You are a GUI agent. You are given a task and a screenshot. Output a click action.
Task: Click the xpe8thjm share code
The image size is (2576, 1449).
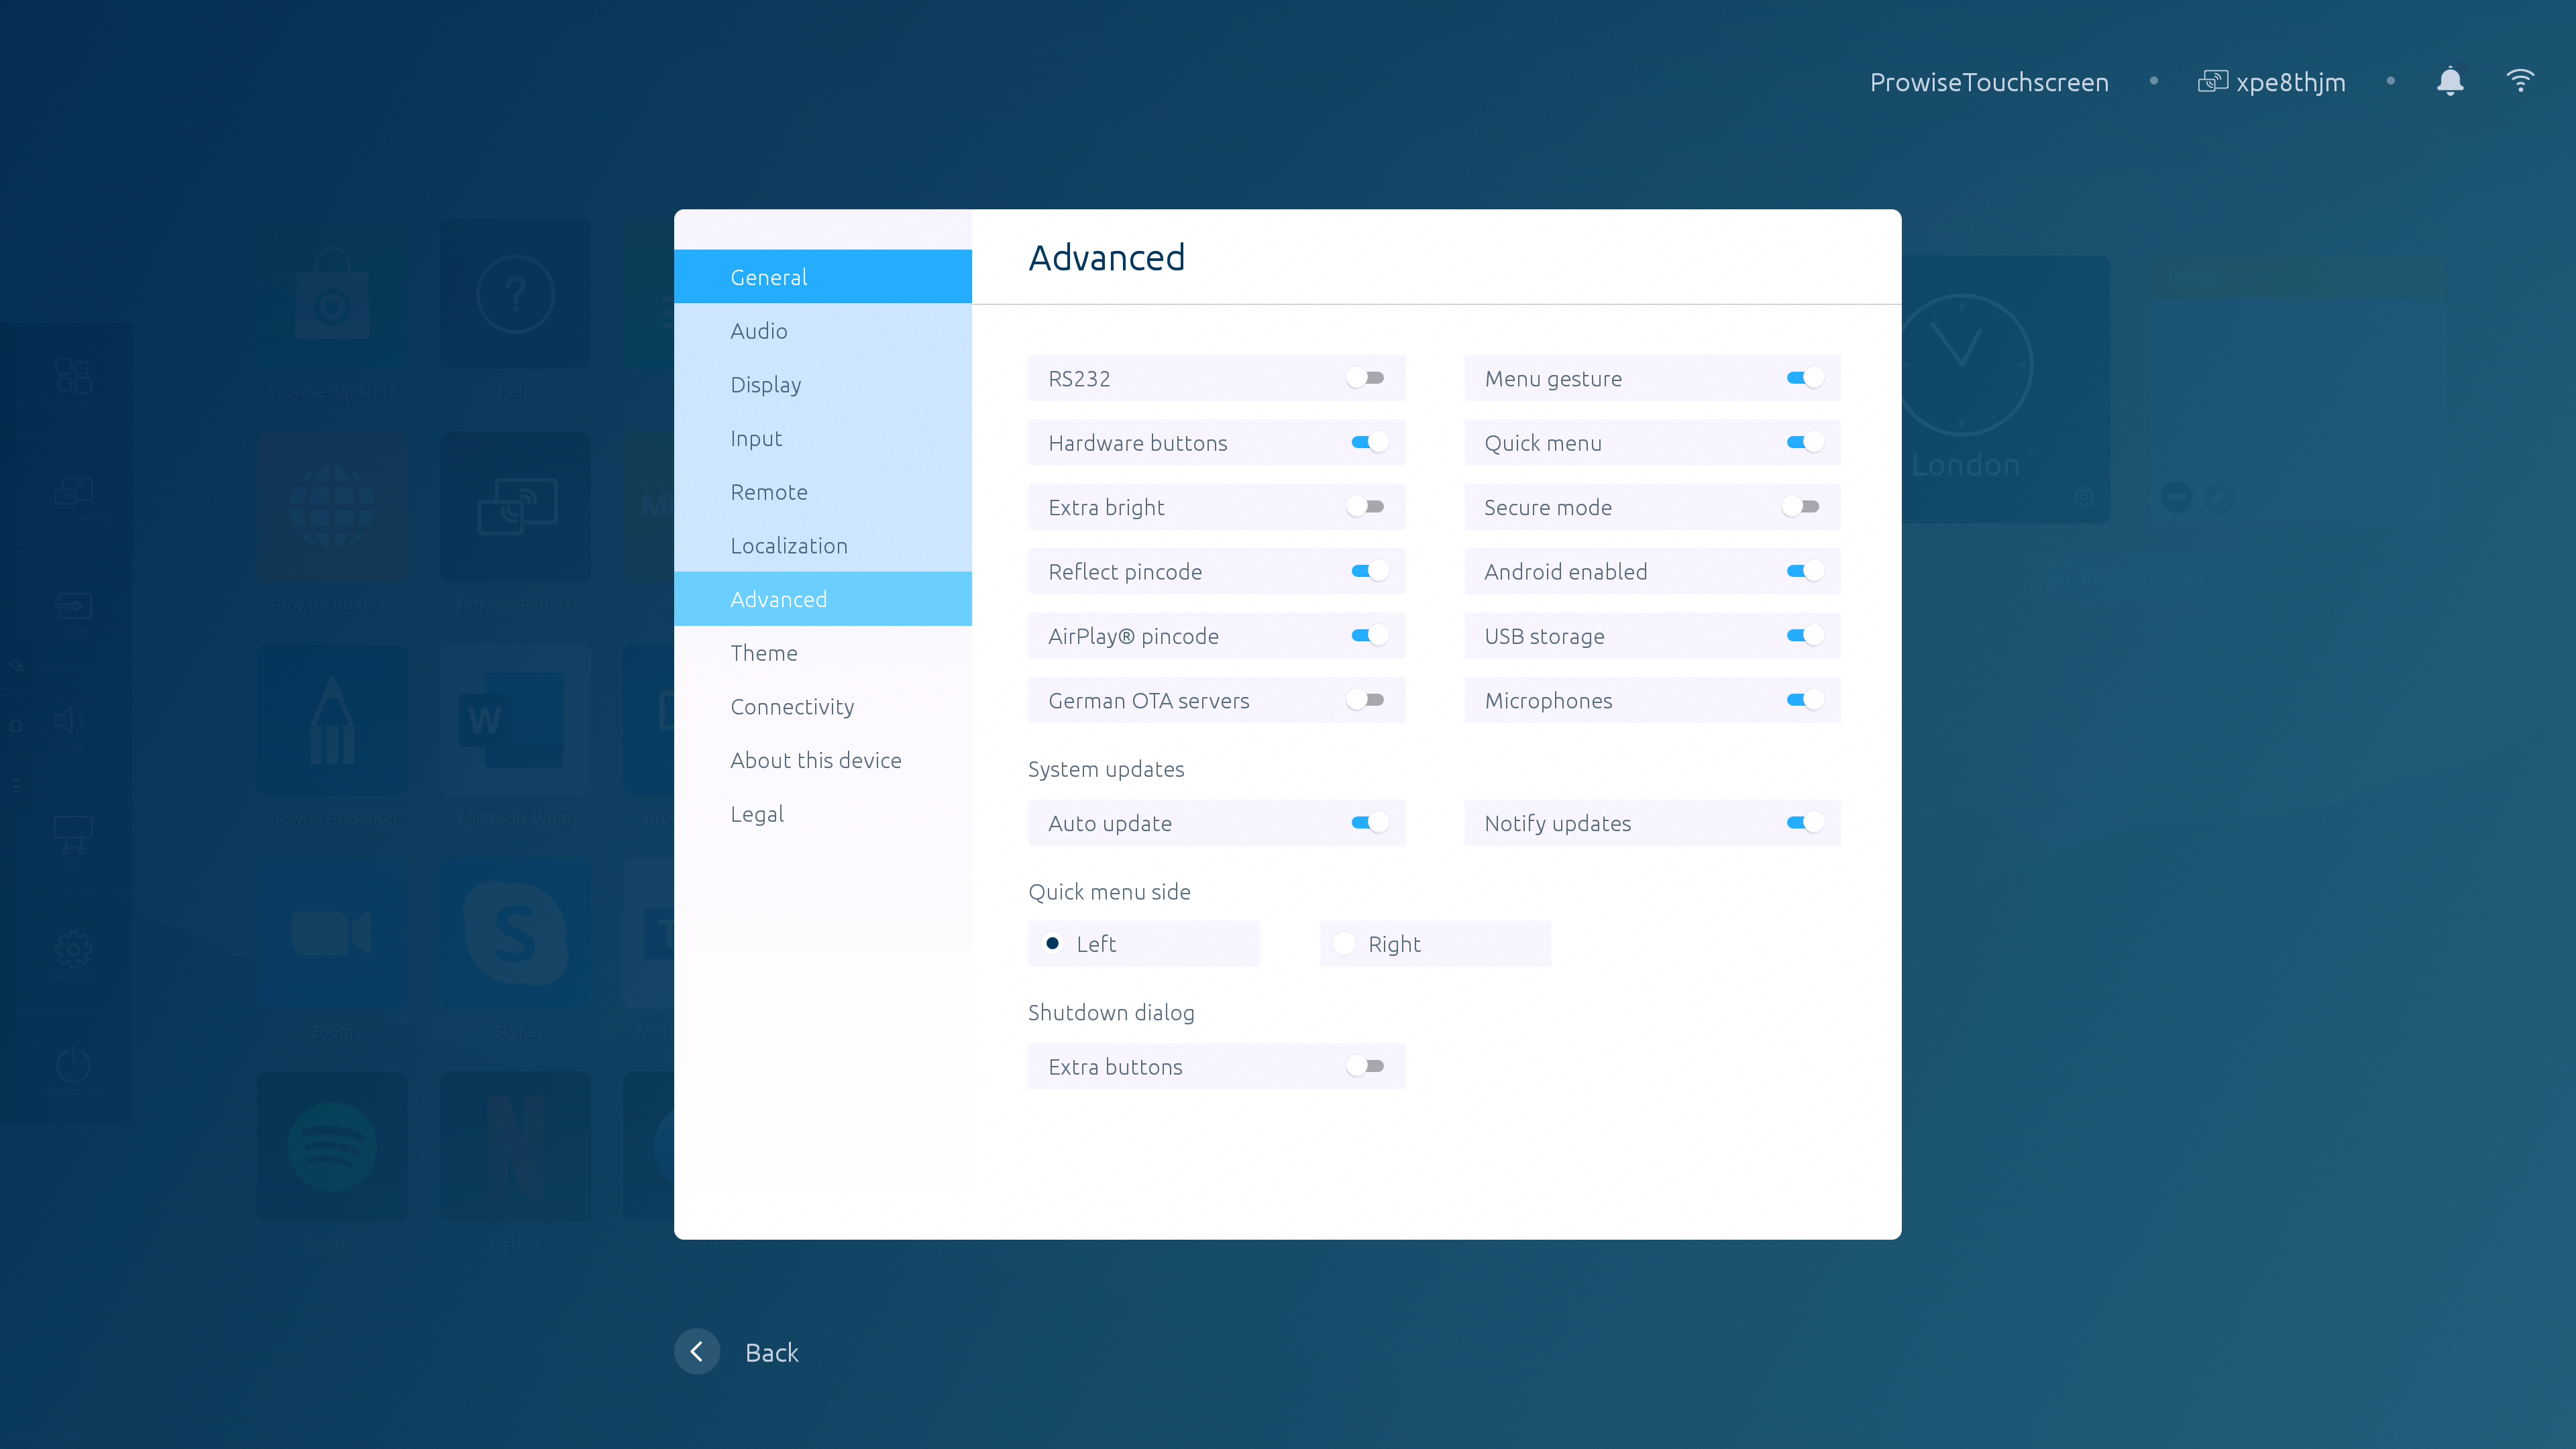click(2291, 82)
